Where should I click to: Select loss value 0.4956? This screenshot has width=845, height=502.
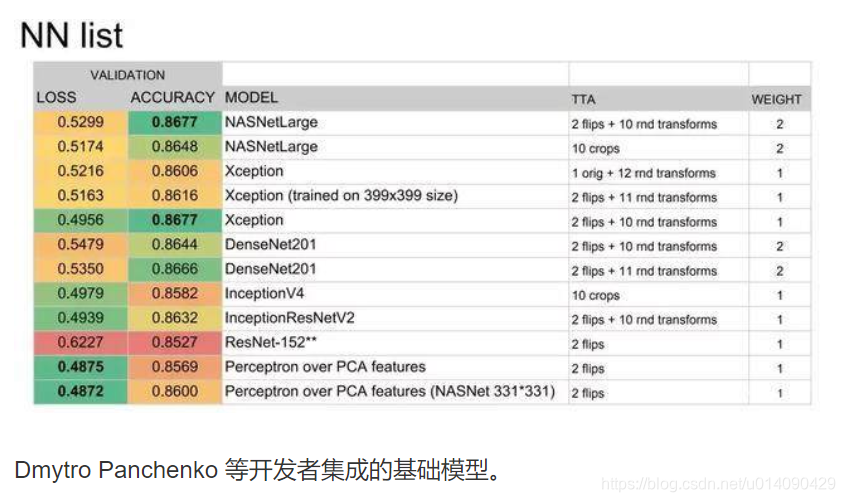pos(80,220)
